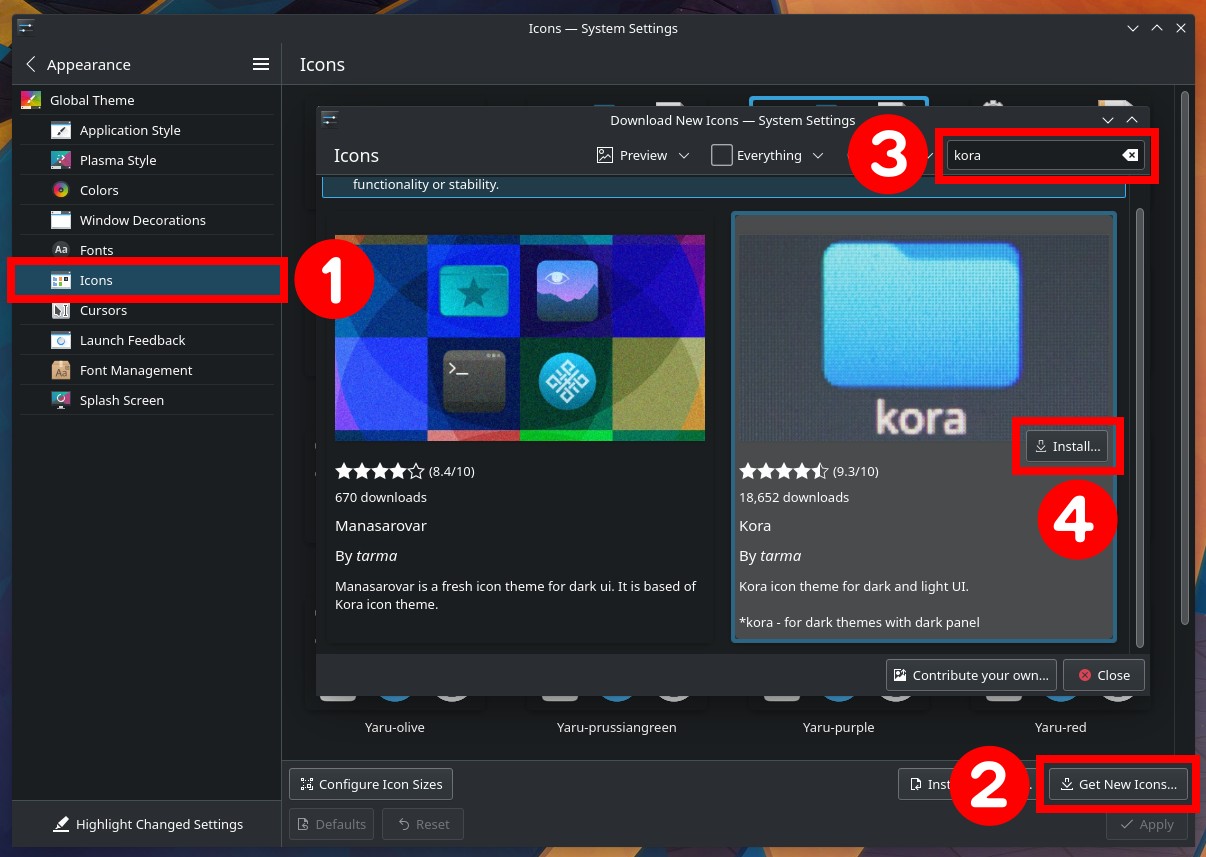1206x857 pixels.
Task: Collapse the download dialog via titlebar down chevron
Action: (x=1107, y=120)
